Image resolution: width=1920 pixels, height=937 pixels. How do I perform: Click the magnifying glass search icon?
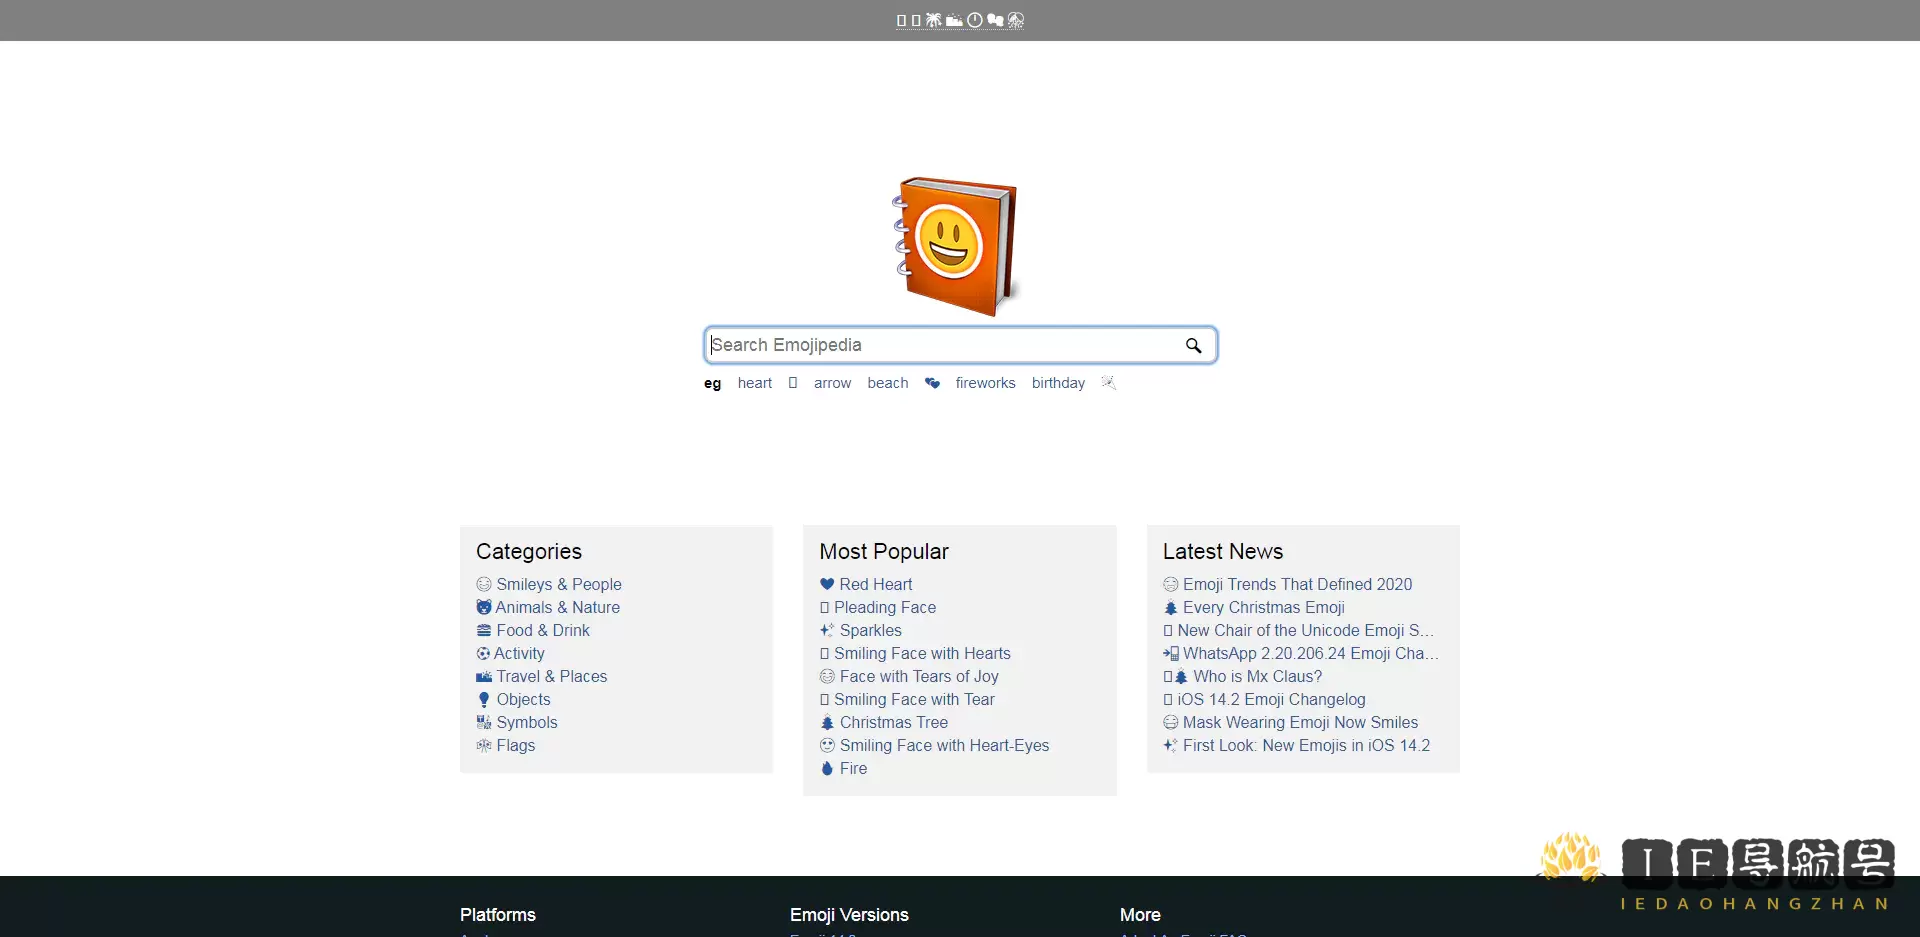[x=1193, y=346]
